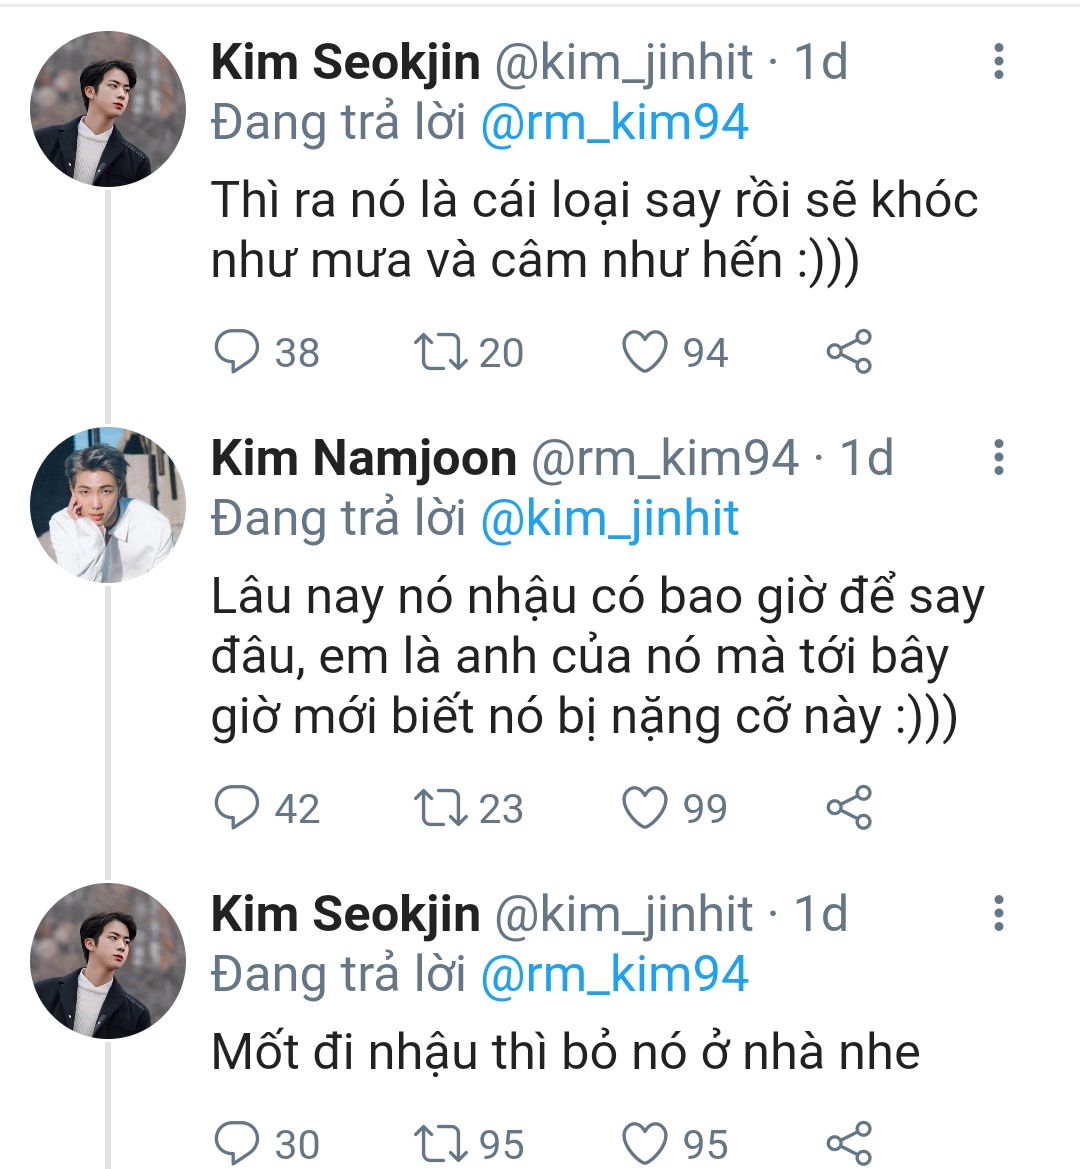Reply to the last Kim Seokjin tweet
Viewport: 1080px width, 1169px height.
coord(238,1144)
